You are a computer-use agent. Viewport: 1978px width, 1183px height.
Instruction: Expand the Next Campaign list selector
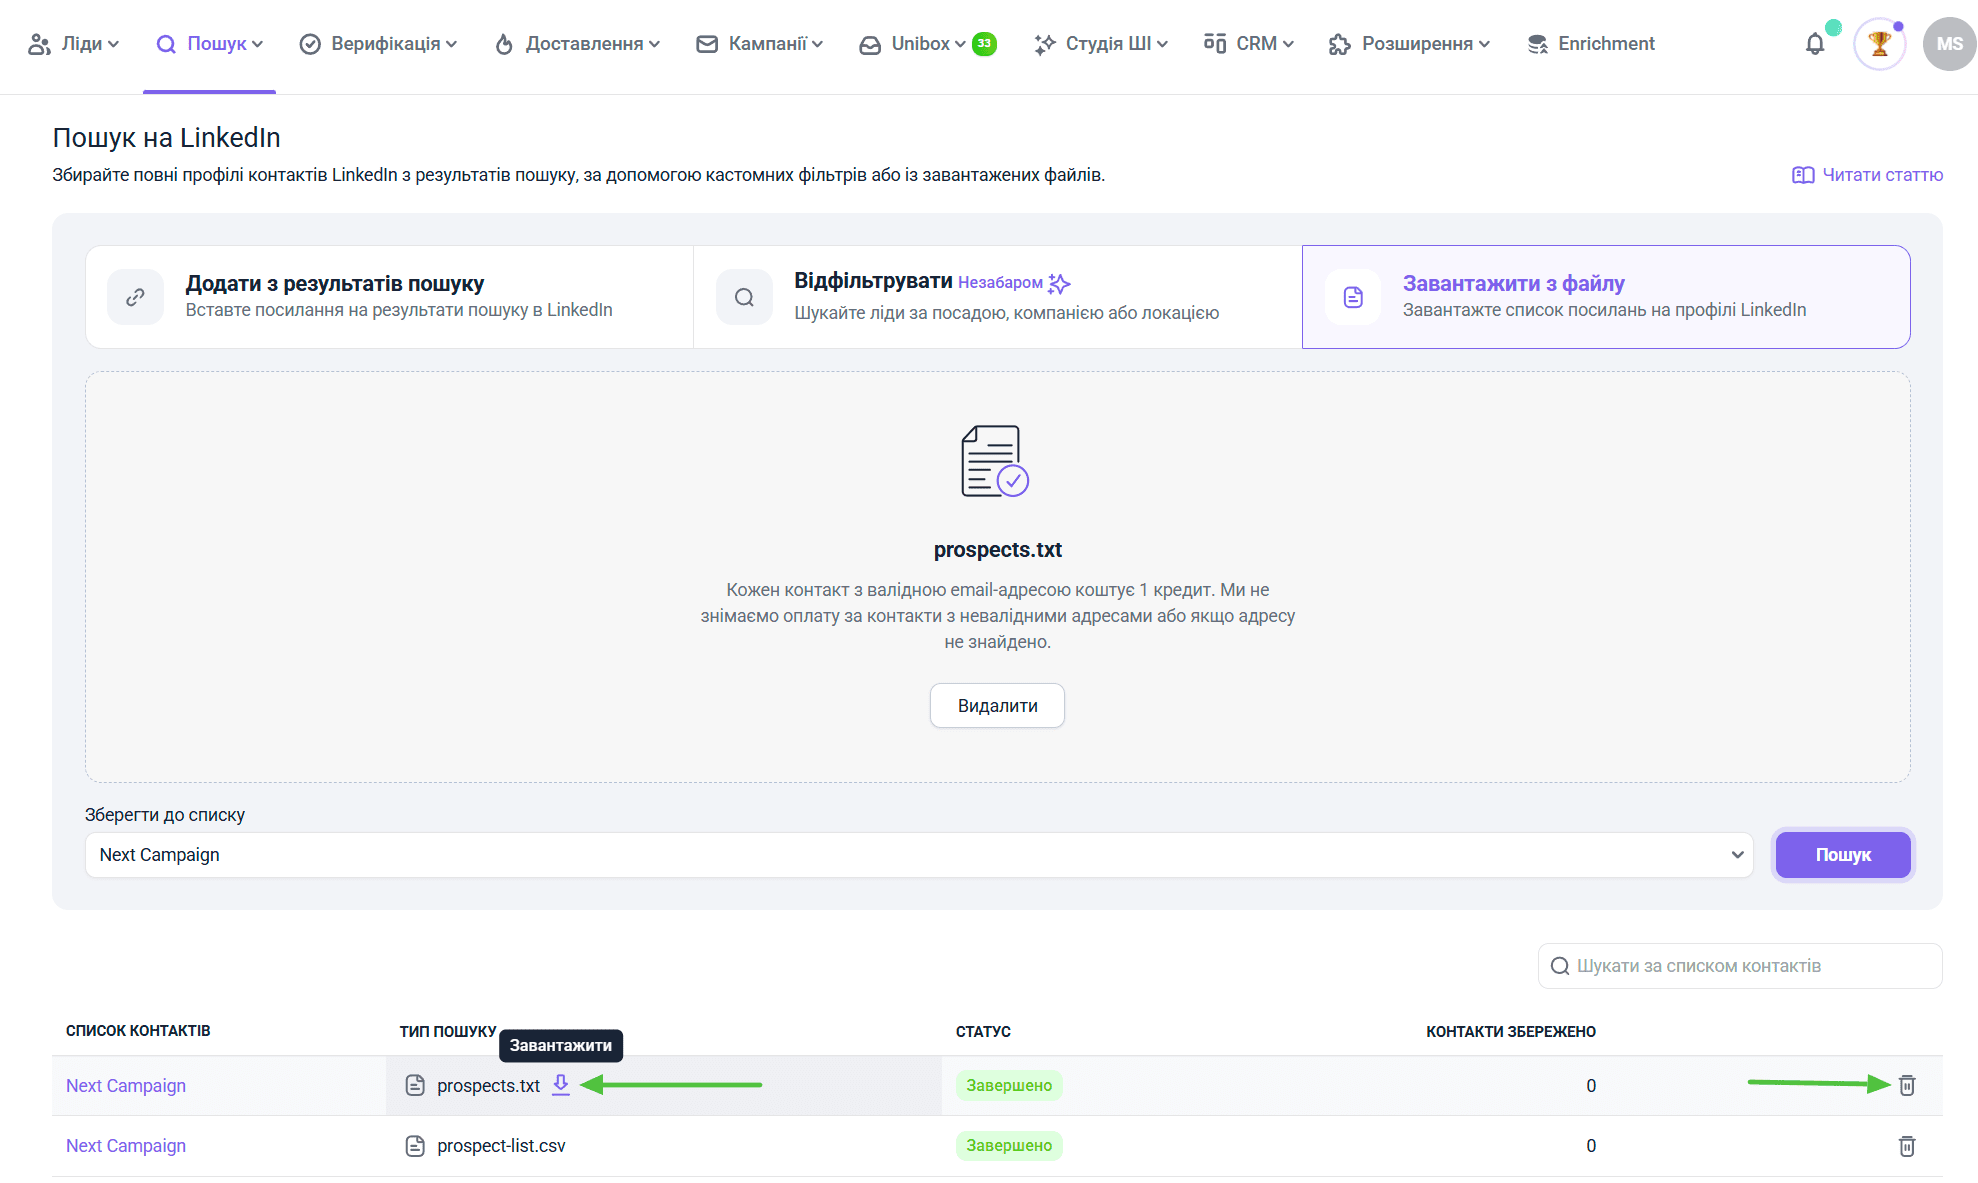point(918,855)
